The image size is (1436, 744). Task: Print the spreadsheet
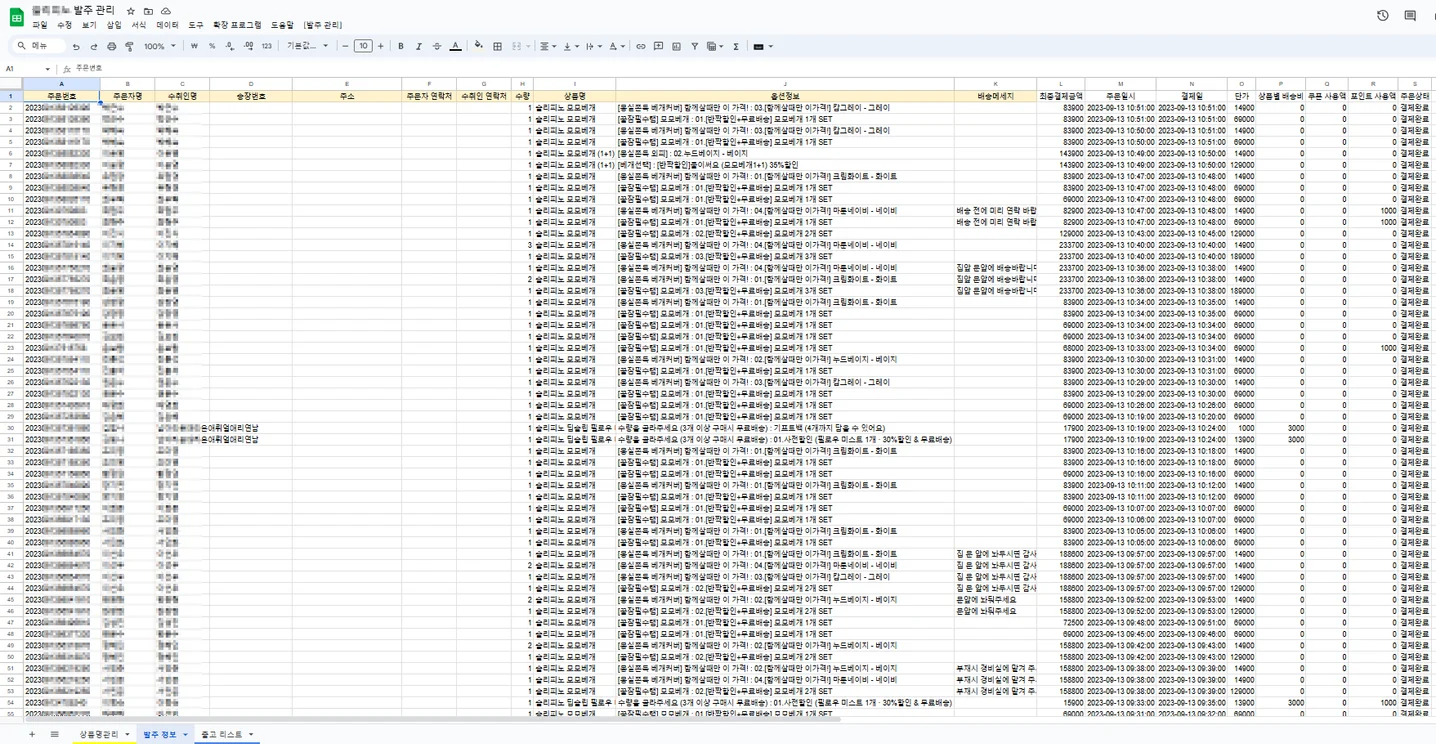(112, 46)
